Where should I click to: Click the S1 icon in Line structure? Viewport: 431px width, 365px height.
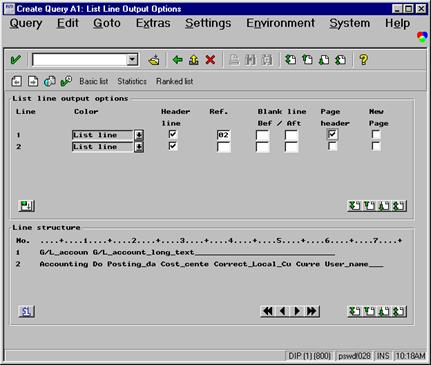(26, 312)
